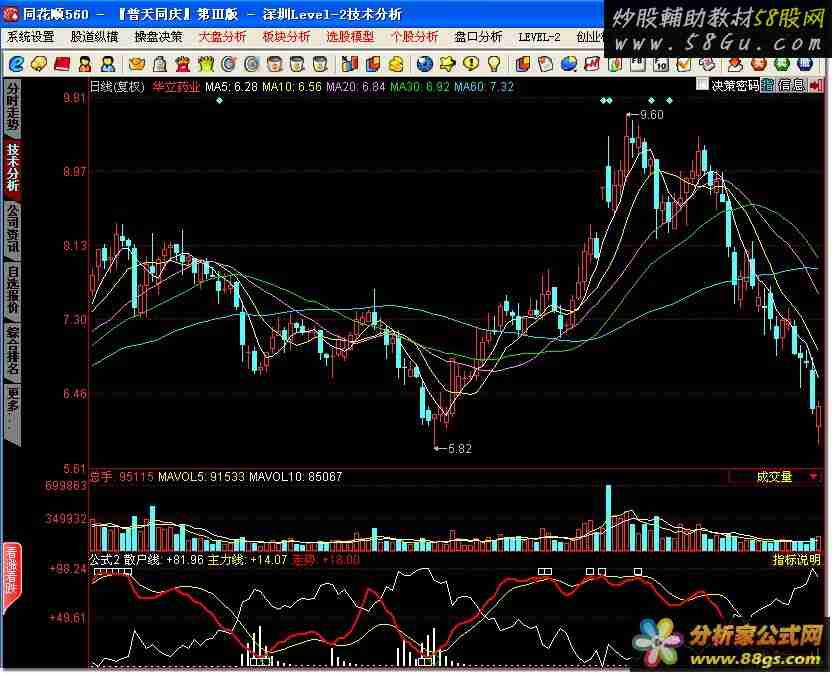The height and width of the screenshot is (674, 832).
Task: Click the yellow star toolbar icon
Action: [447, 65]
